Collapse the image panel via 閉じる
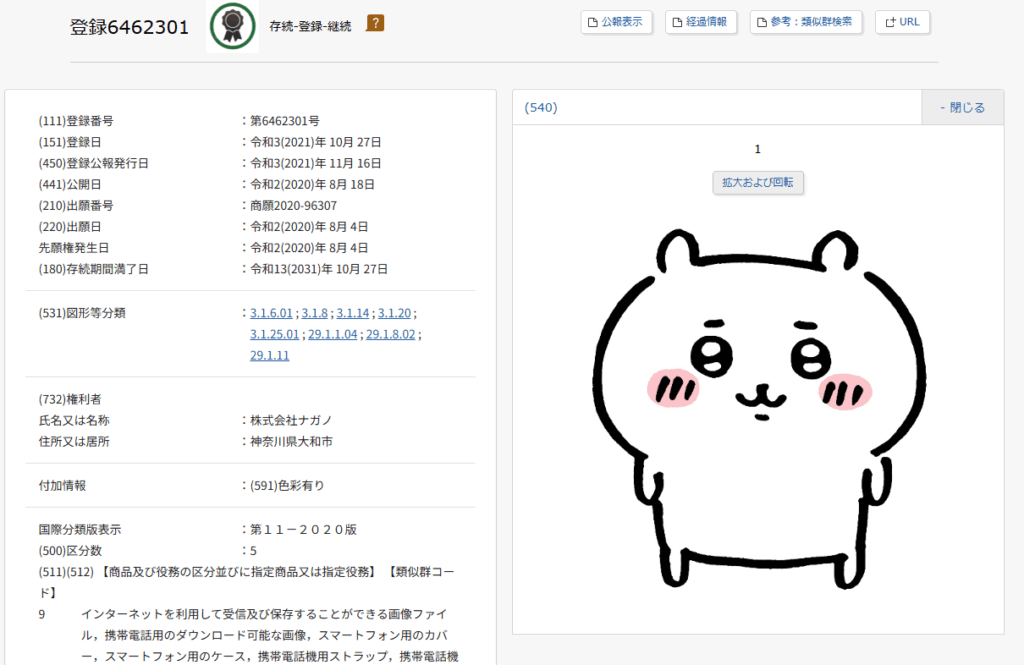Viewport: 1024px width, 665px height. tap(962, 106)
